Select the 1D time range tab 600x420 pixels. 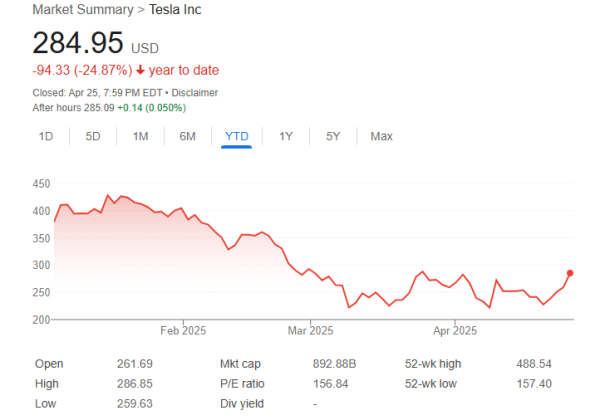[x=46, y=136]
